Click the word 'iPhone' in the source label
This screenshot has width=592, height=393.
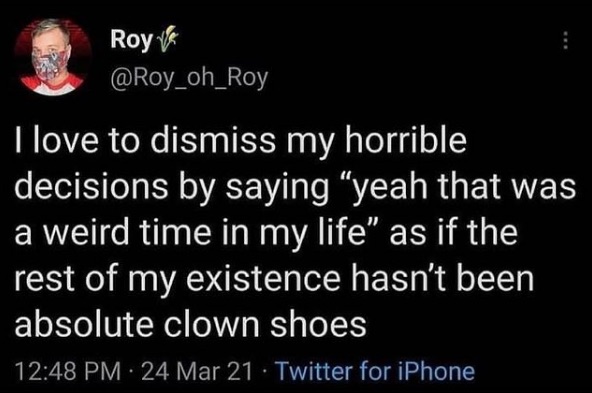coord(436,371)
